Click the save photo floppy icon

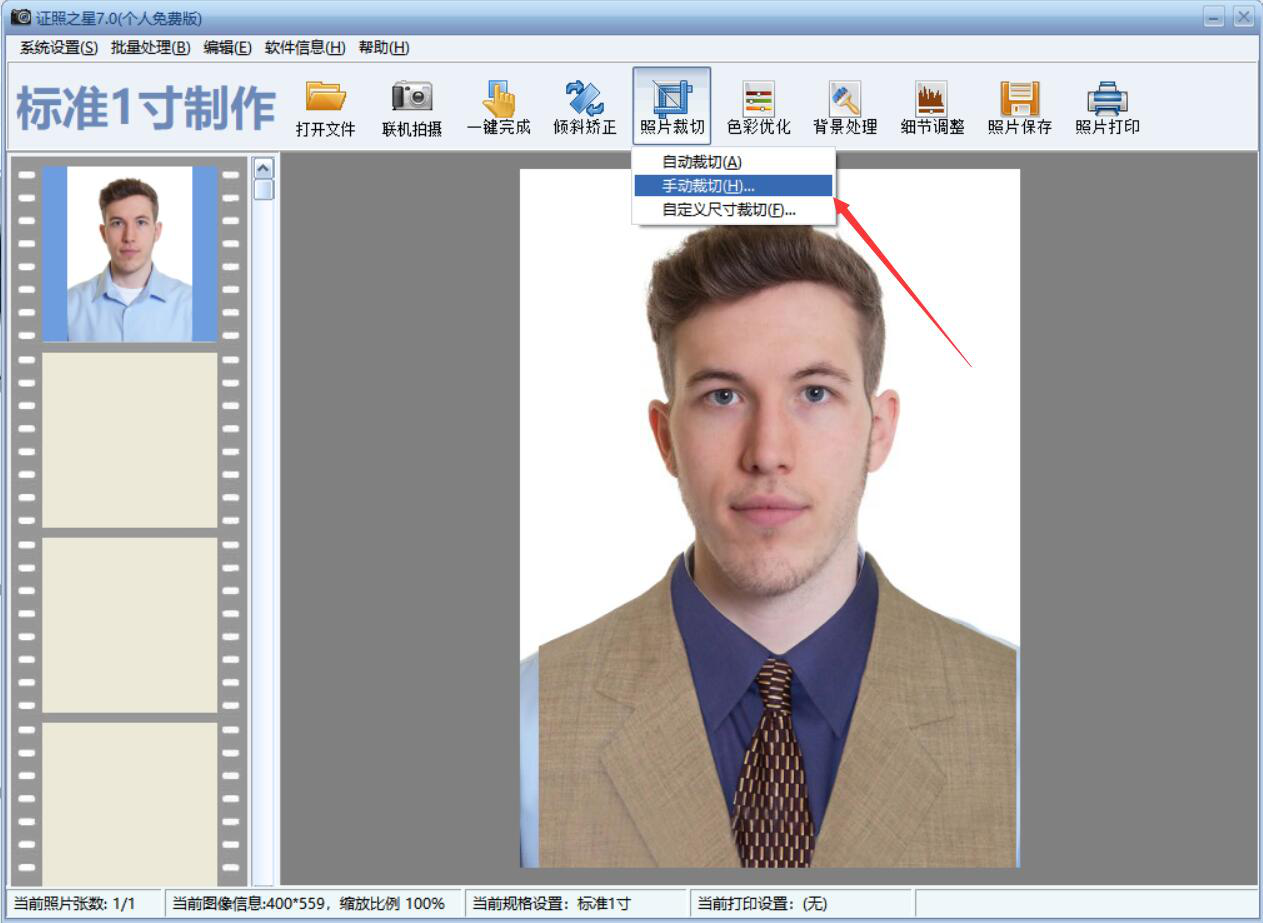click(1019, 98)
